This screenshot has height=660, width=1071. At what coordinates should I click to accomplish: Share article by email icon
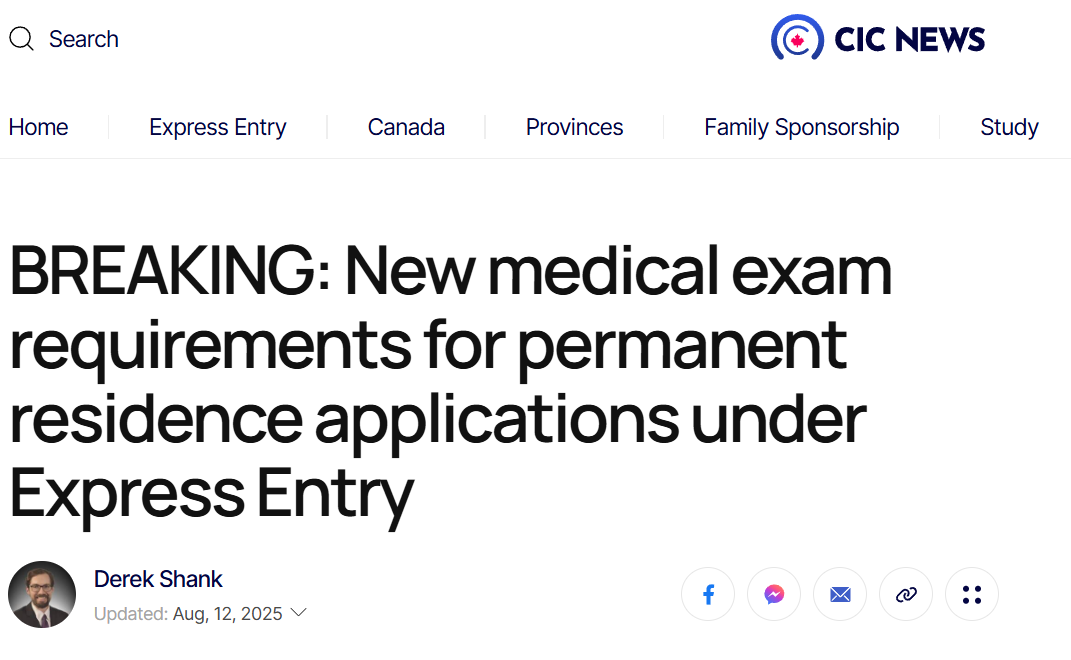[x=840, y=594]
